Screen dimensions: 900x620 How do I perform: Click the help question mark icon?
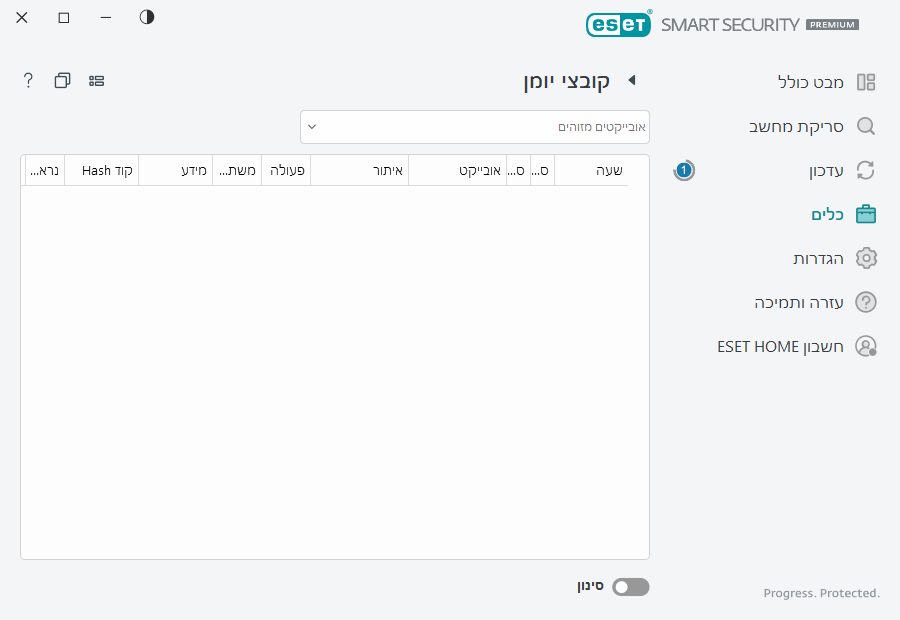pos(27,80)
